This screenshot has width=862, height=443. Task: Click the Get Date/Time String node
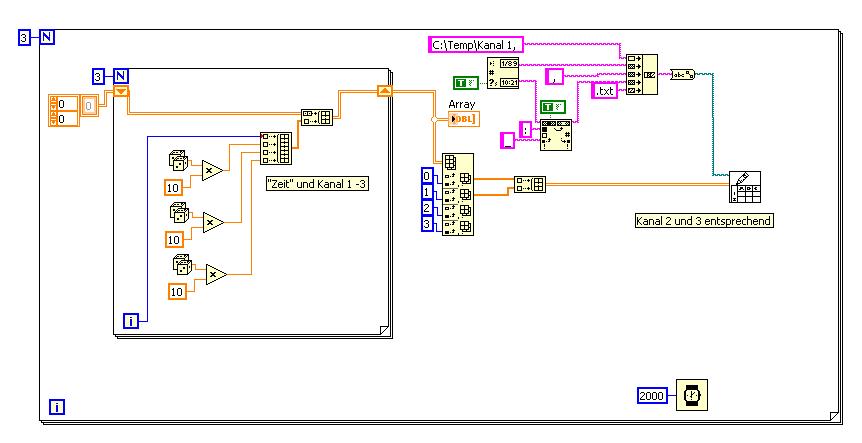(503, 73)
